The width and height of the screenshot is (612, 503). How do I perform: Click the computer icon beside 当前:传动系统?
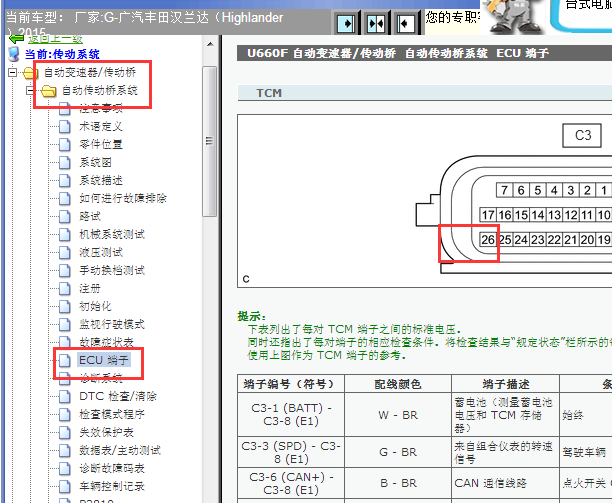pyautogui.click(x=14, y=54)
